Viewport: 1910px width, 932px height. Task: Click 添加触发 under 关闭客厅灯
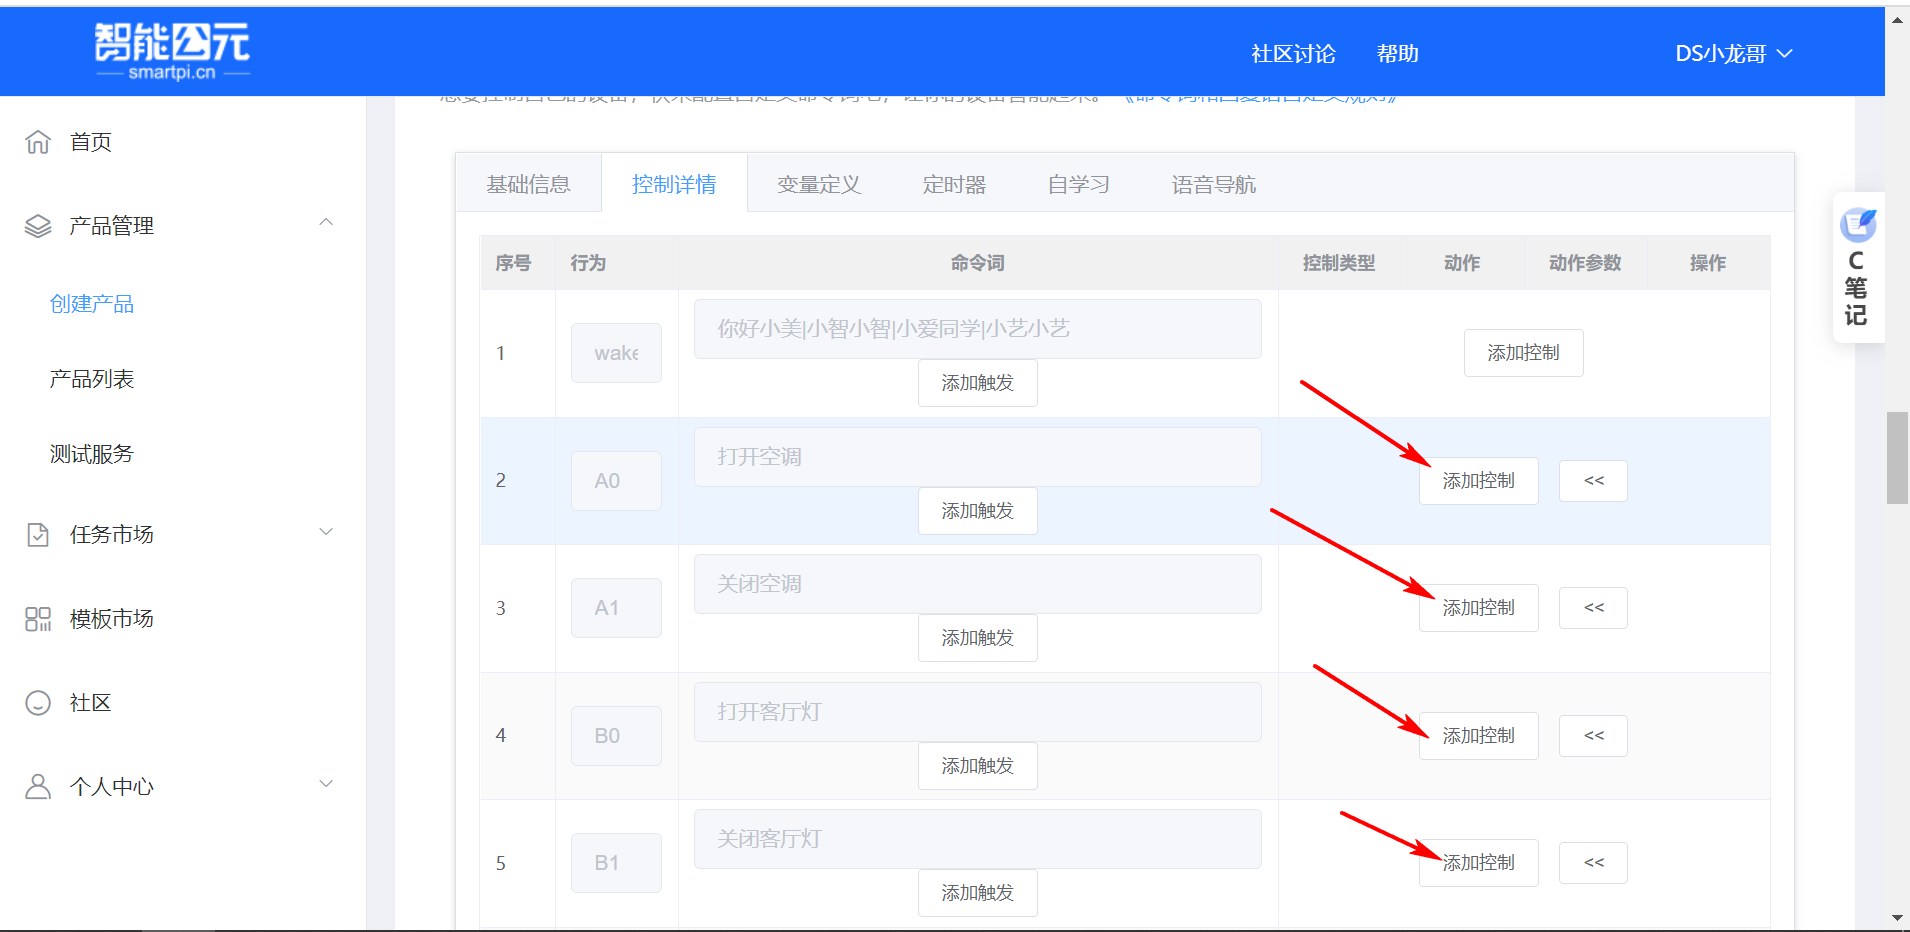[x=977, y=893]
